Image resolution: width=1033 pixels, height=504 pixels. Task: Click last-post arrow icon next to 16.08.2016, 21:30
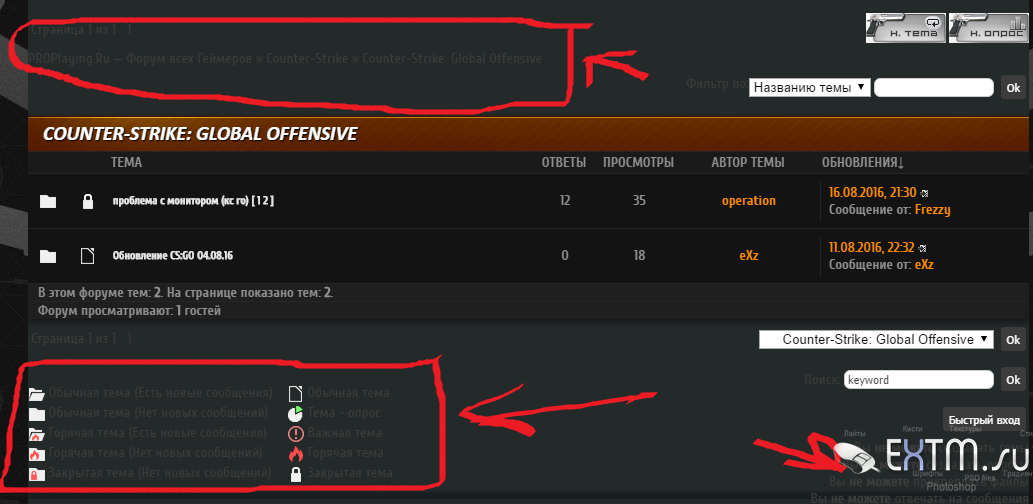[x=924, y=193]
